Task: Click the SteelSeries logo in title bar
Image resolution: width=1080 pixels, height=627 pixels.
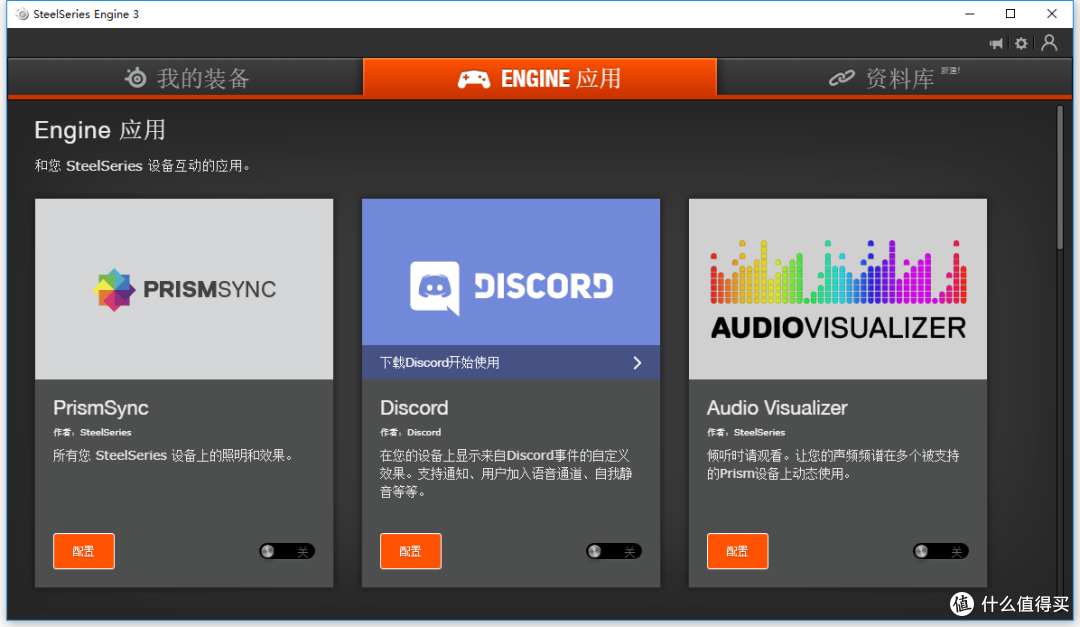Action: pyautogui.click(x=22, y=14)
